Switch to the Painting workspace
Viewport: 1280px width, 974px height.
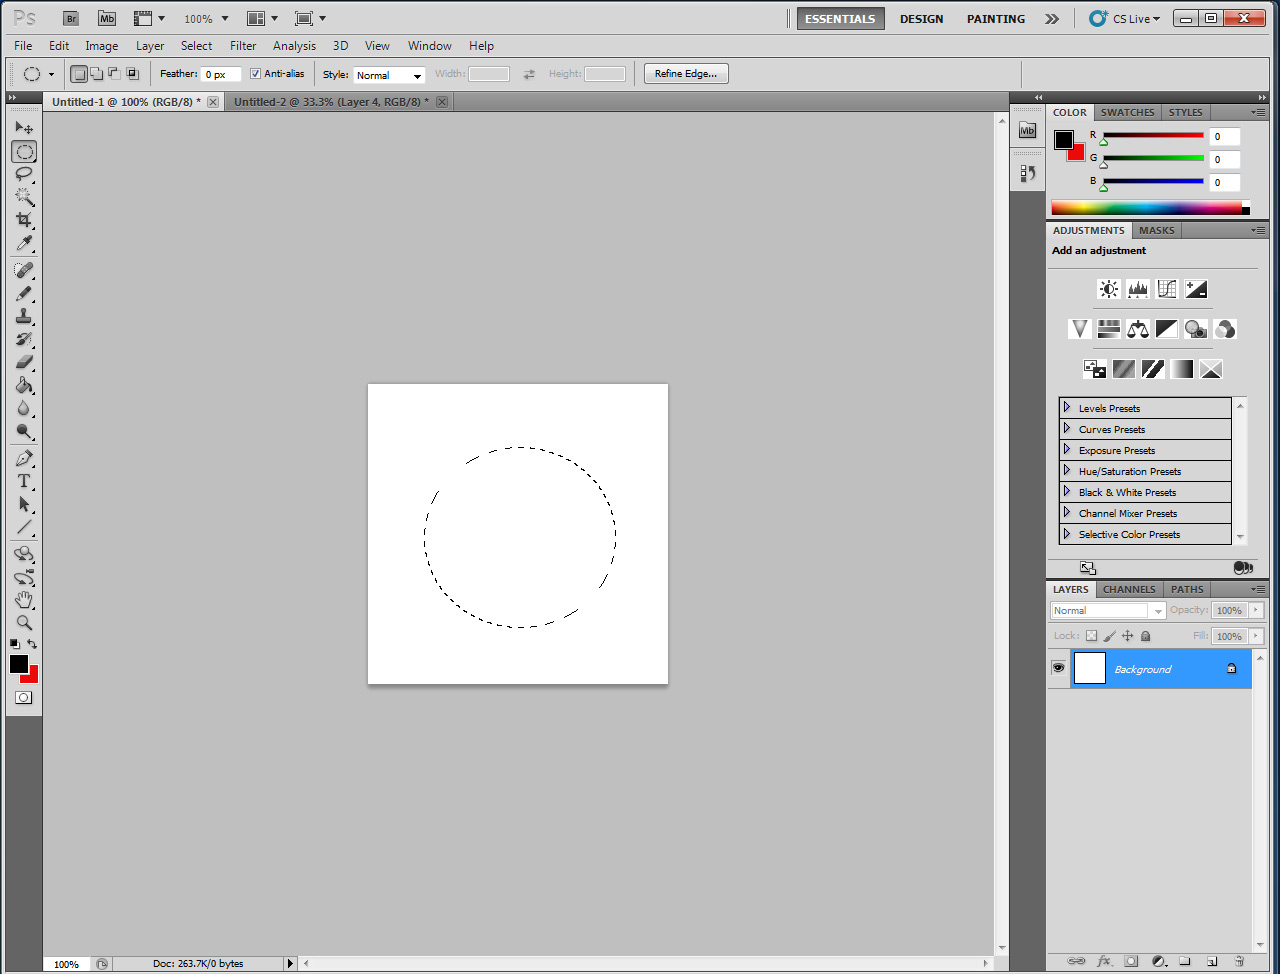(x=996, y=18)
